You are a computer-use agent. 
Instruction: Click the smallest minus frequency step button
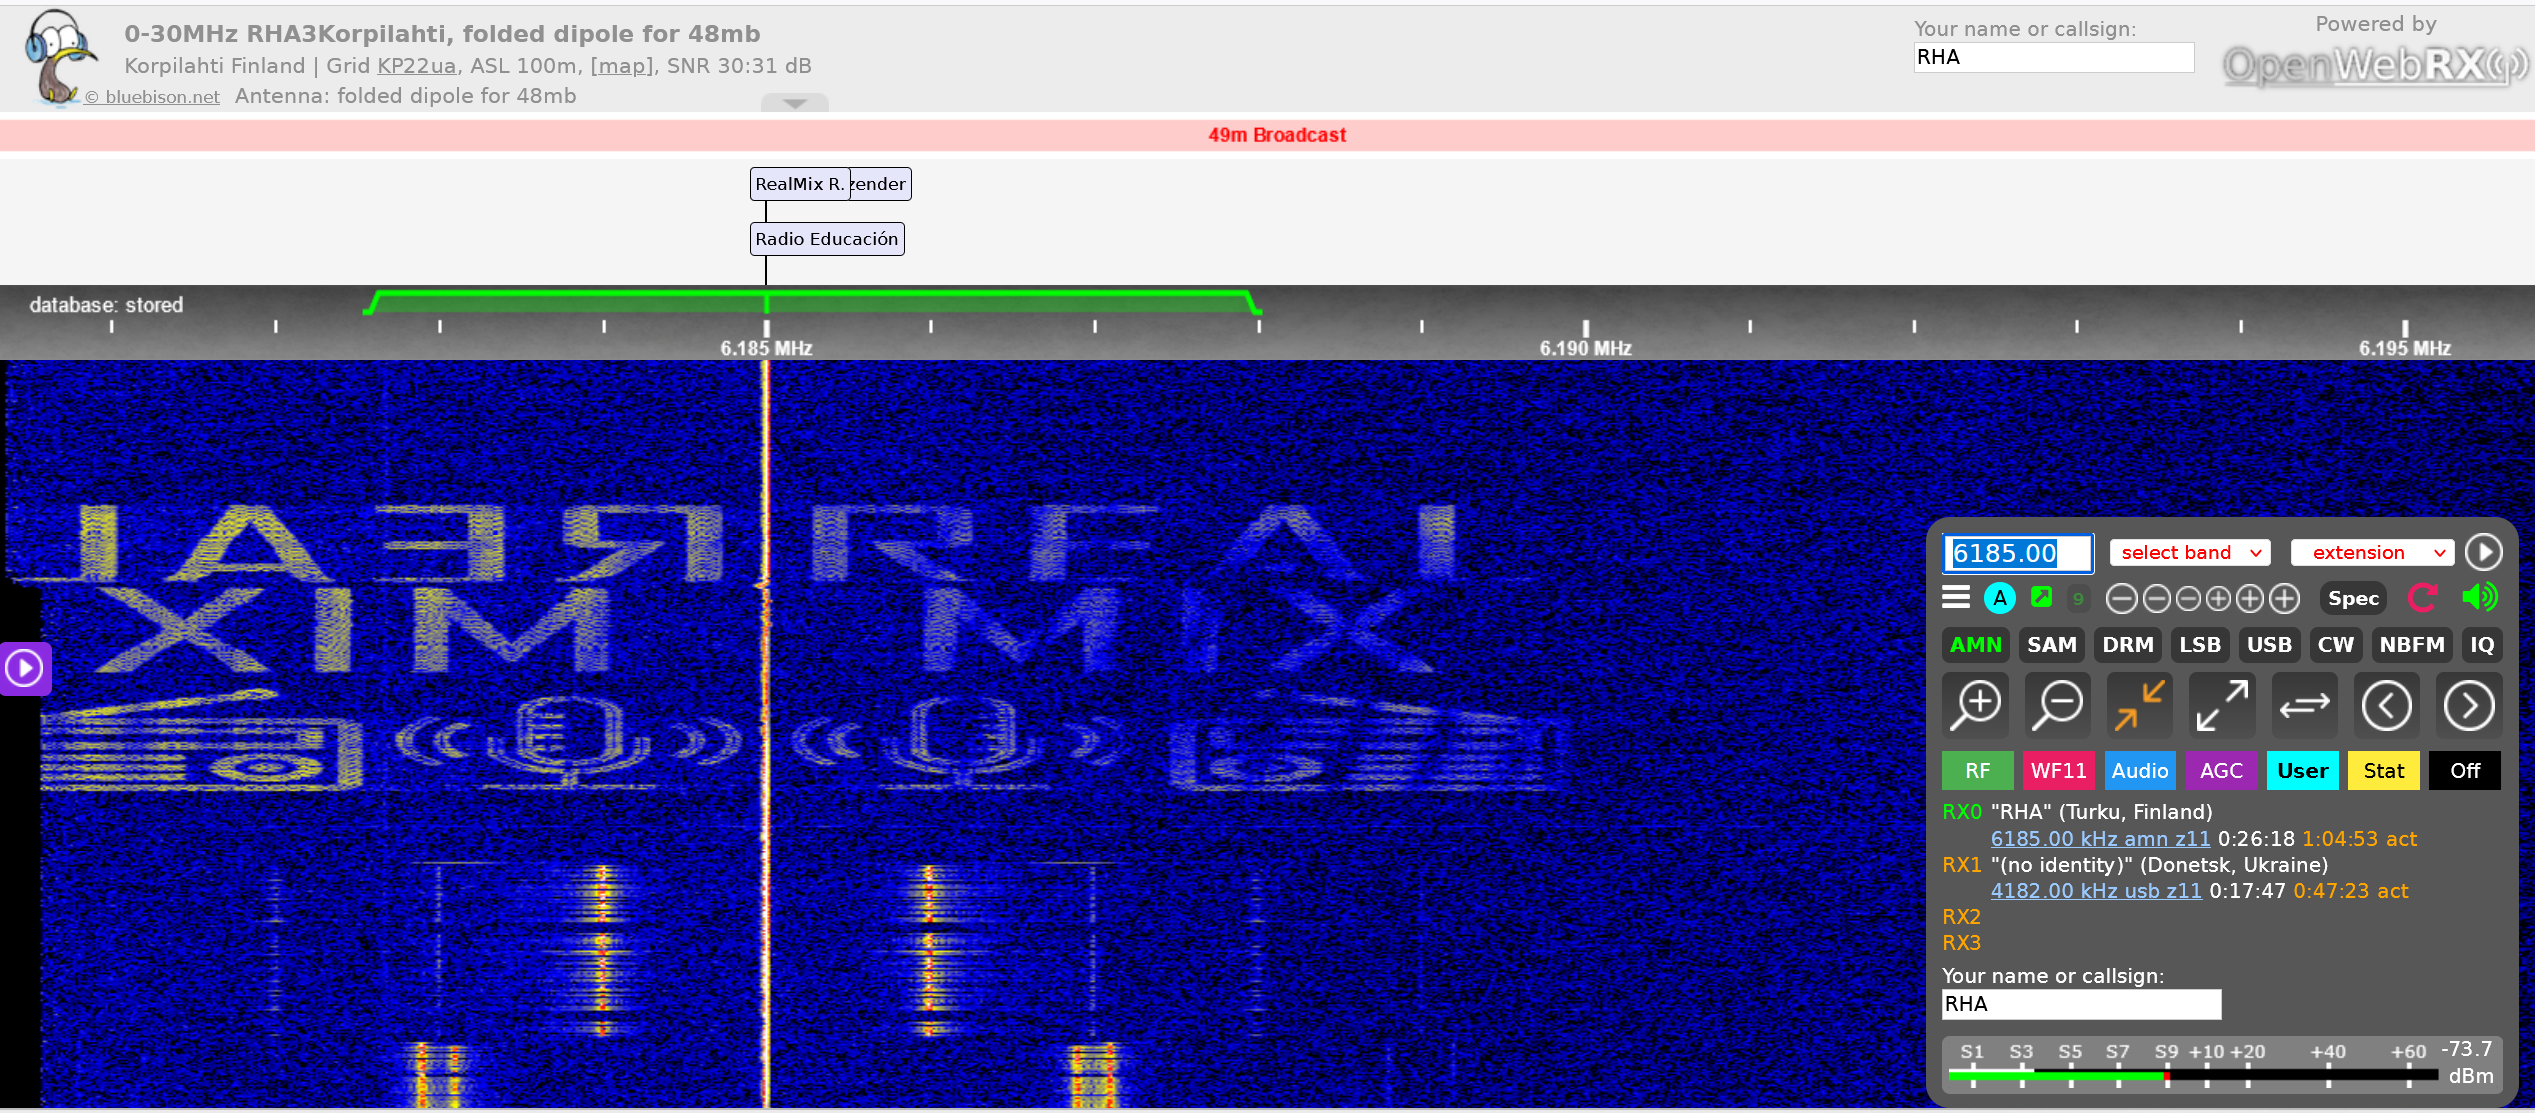tap(2188, 599)
